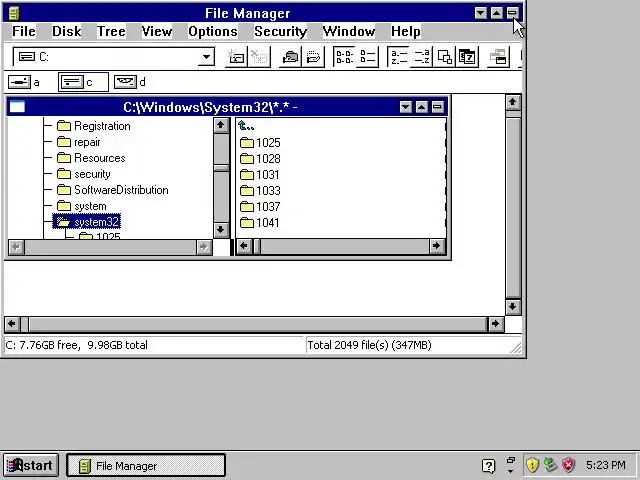Viewport: 640px width, 480px height.
Task: Click the File Manager title bar cabinet icon
Action: [14, 13]
